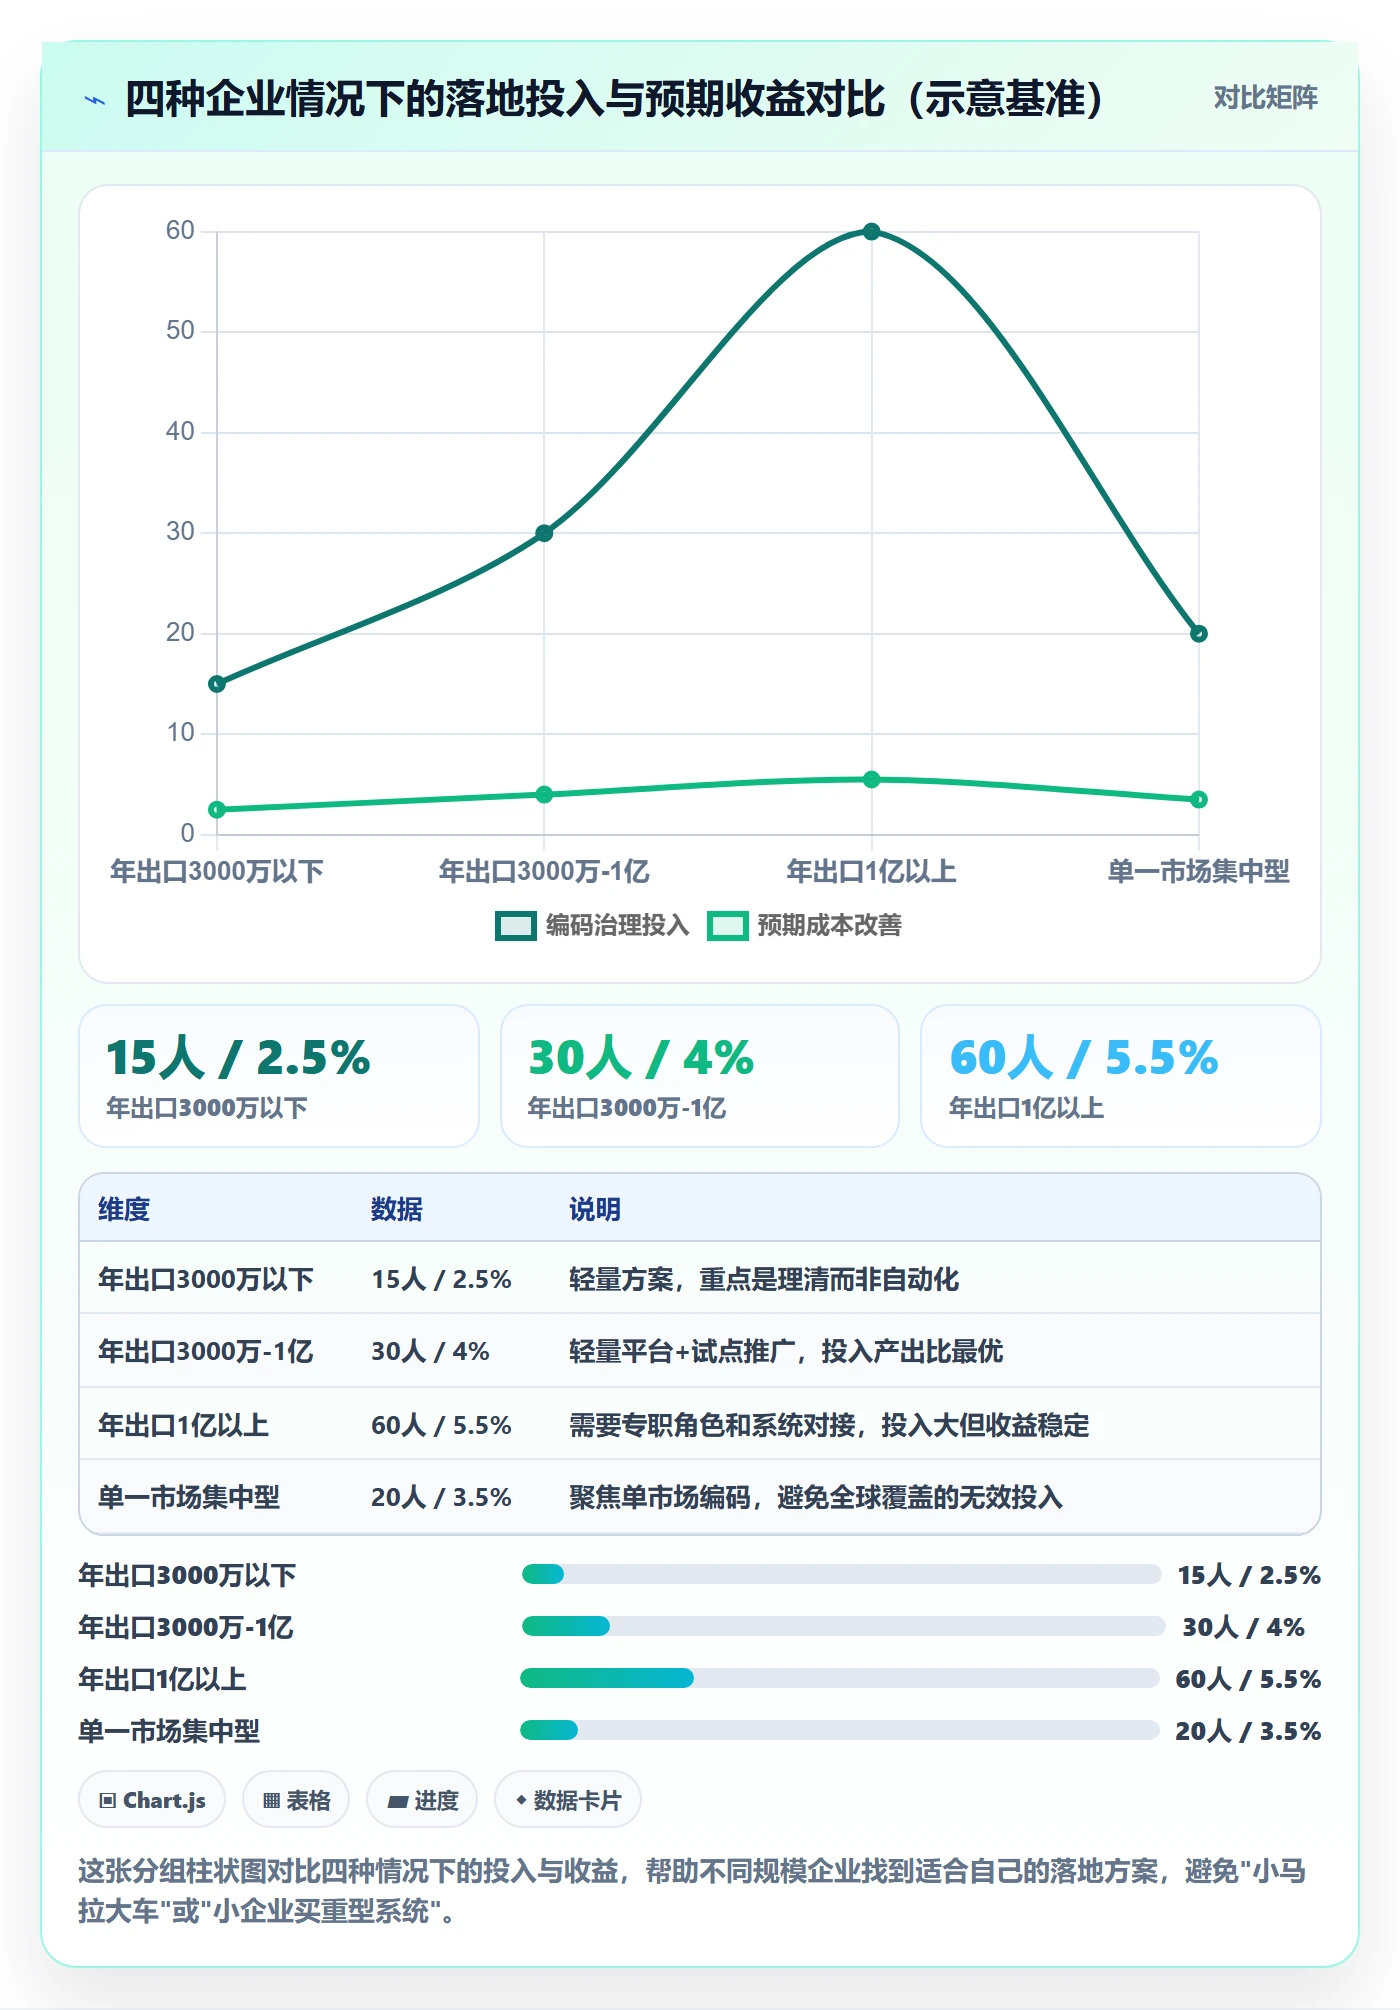Select the Chart.js chip

152,1800
